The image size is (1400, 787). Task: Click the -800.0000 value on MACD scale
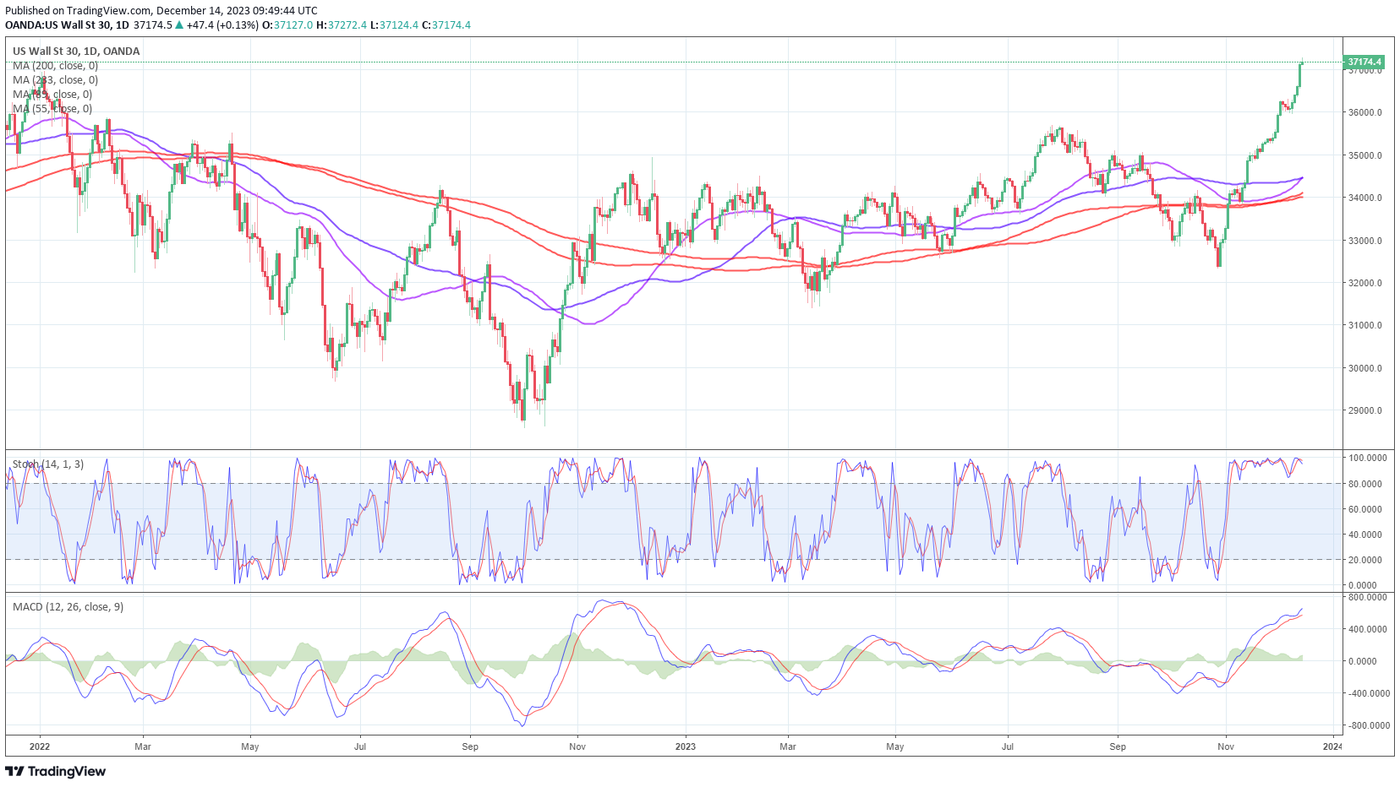click(x=1368, y=726)
